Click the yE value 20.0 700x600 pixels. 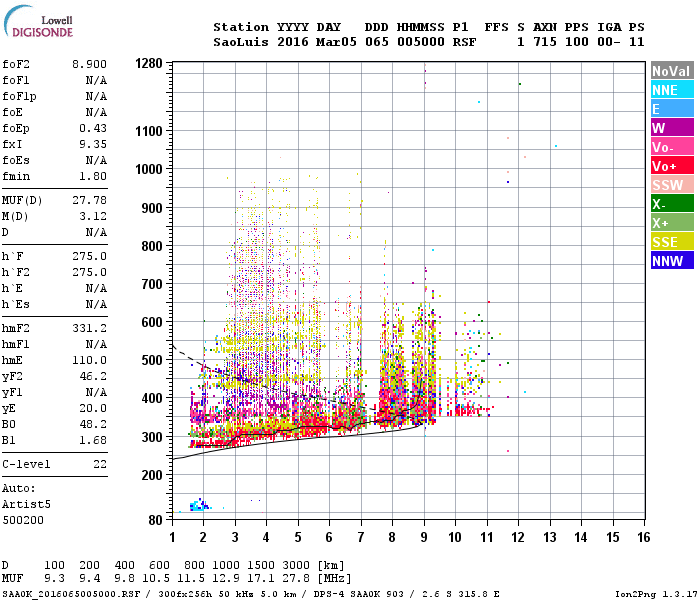pyautogui.click(x=93, y=408)
